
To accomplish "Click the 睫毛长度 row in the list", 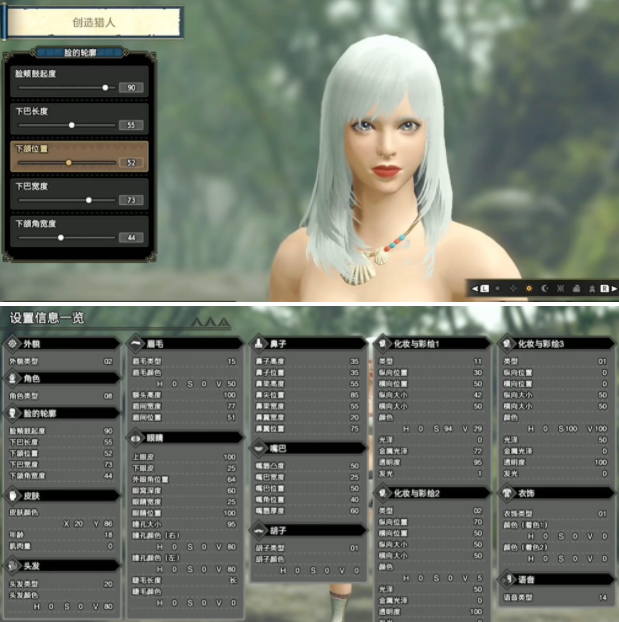I will tap(184, 580).
